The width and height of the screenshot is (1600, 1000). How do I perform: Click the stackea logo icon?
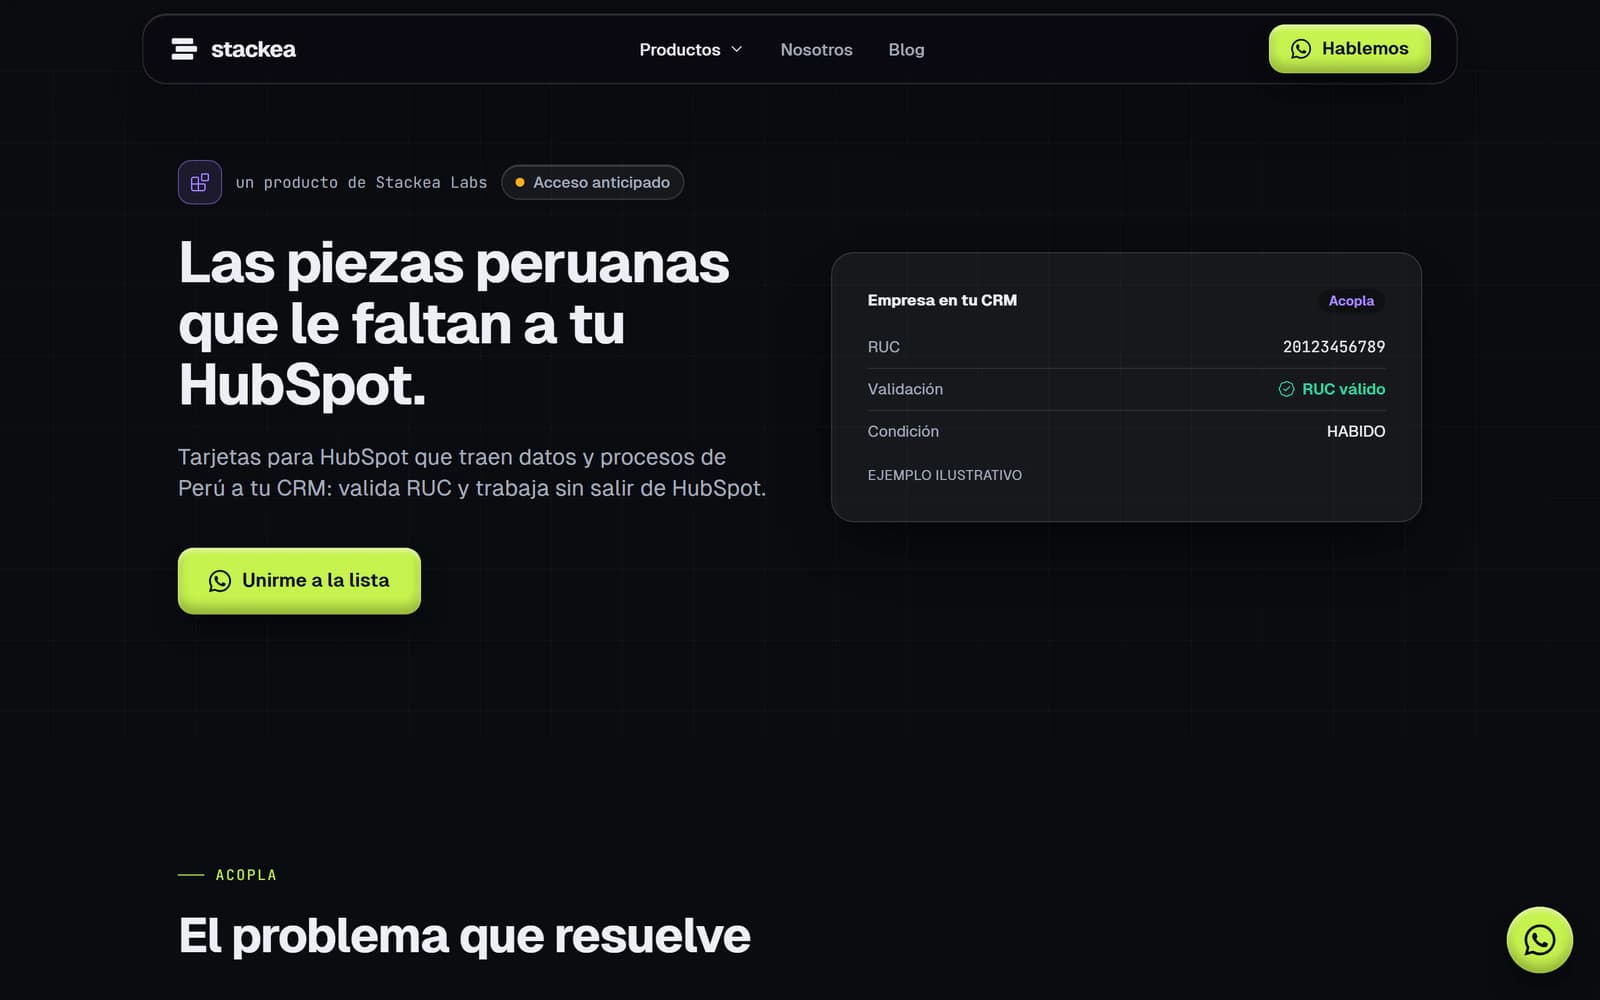[184, 49]
